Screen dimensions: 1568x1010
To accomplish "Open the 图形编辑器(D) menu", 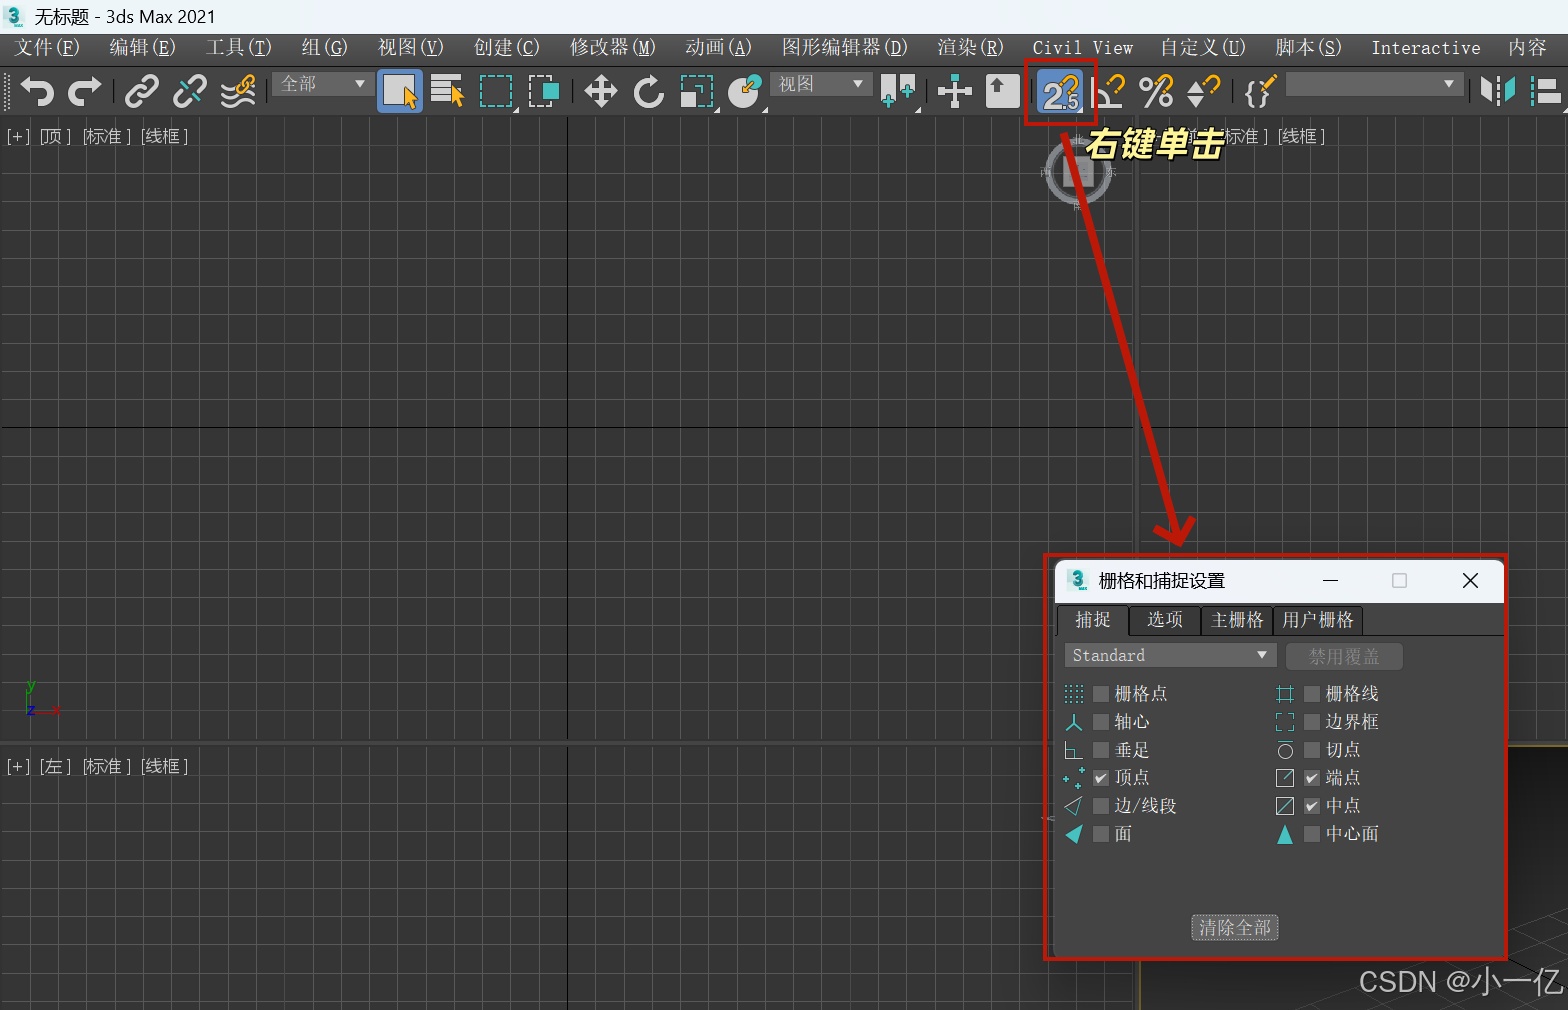I will [844, 47].
